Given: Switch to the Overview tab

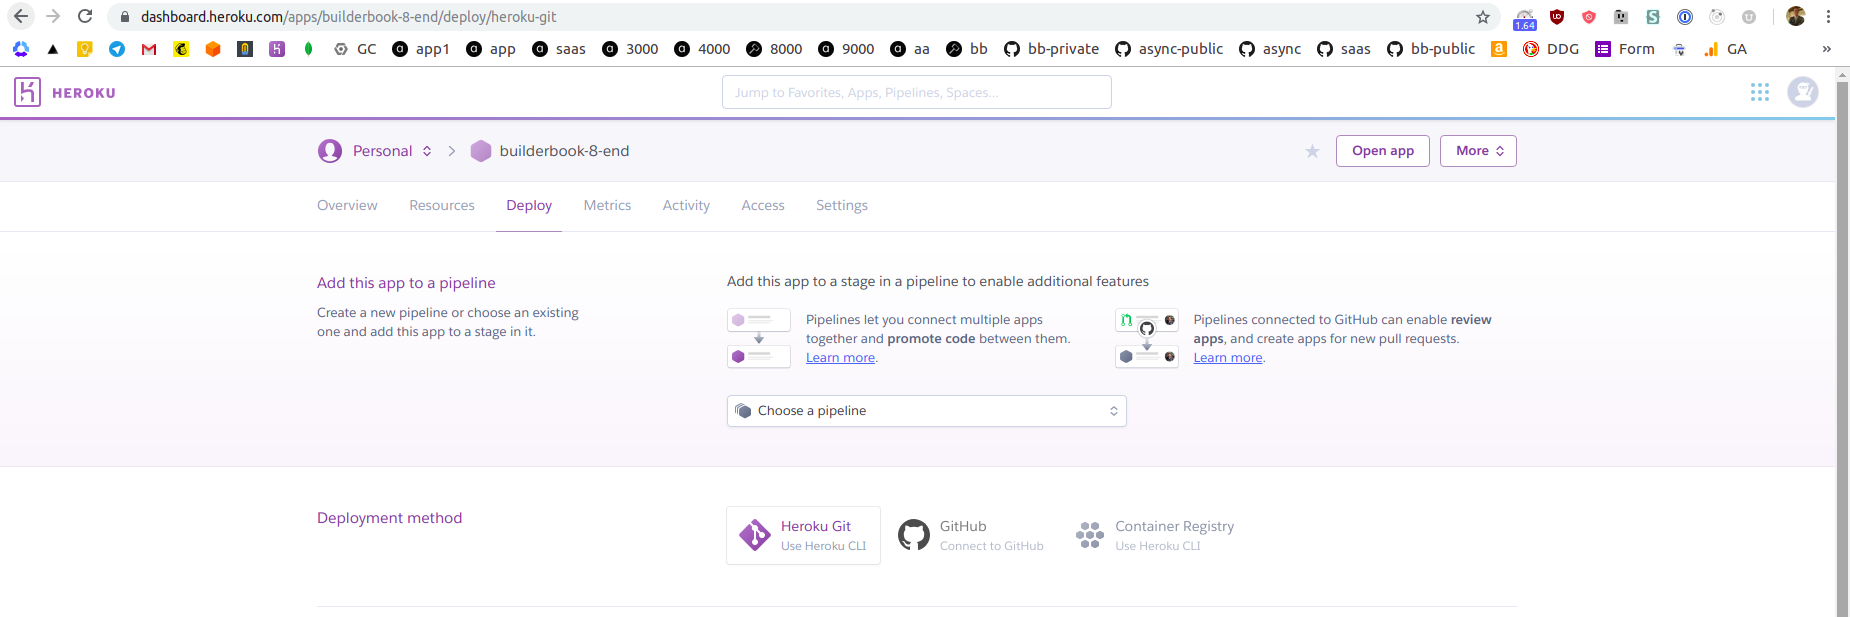Looking at the screenshot, I should pos(347,205).
